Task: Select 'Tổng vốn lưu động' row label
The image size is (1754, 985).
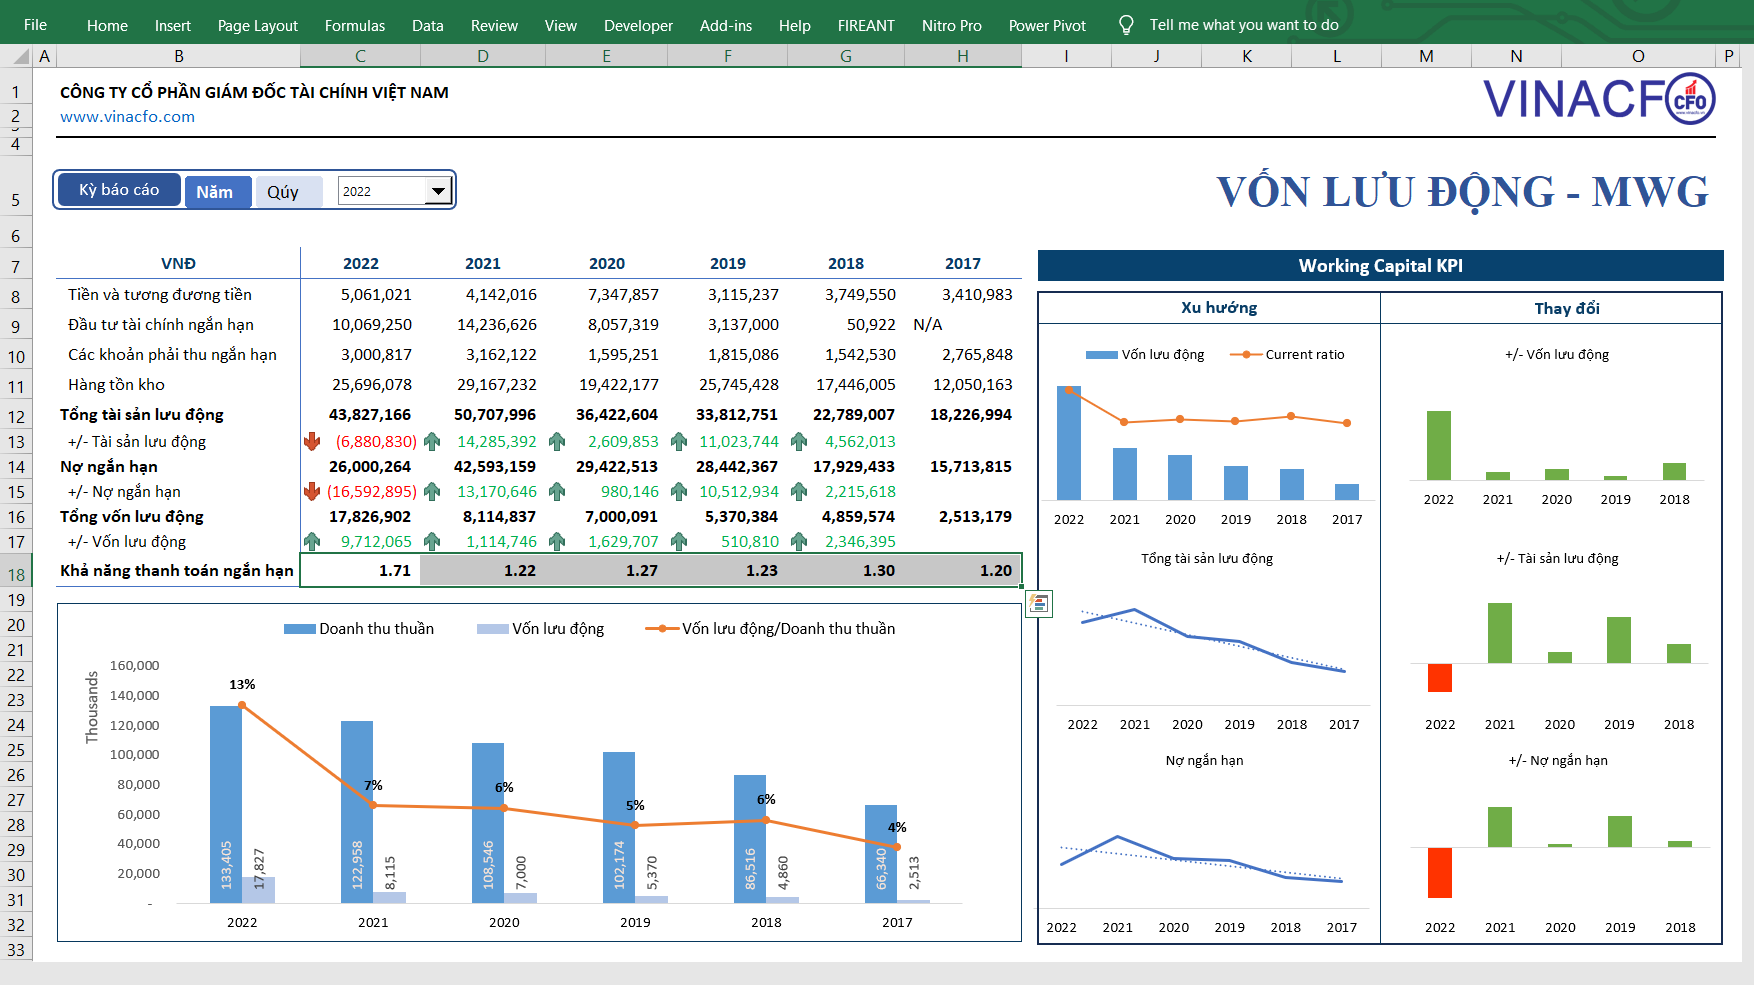Action: point(178,516)
